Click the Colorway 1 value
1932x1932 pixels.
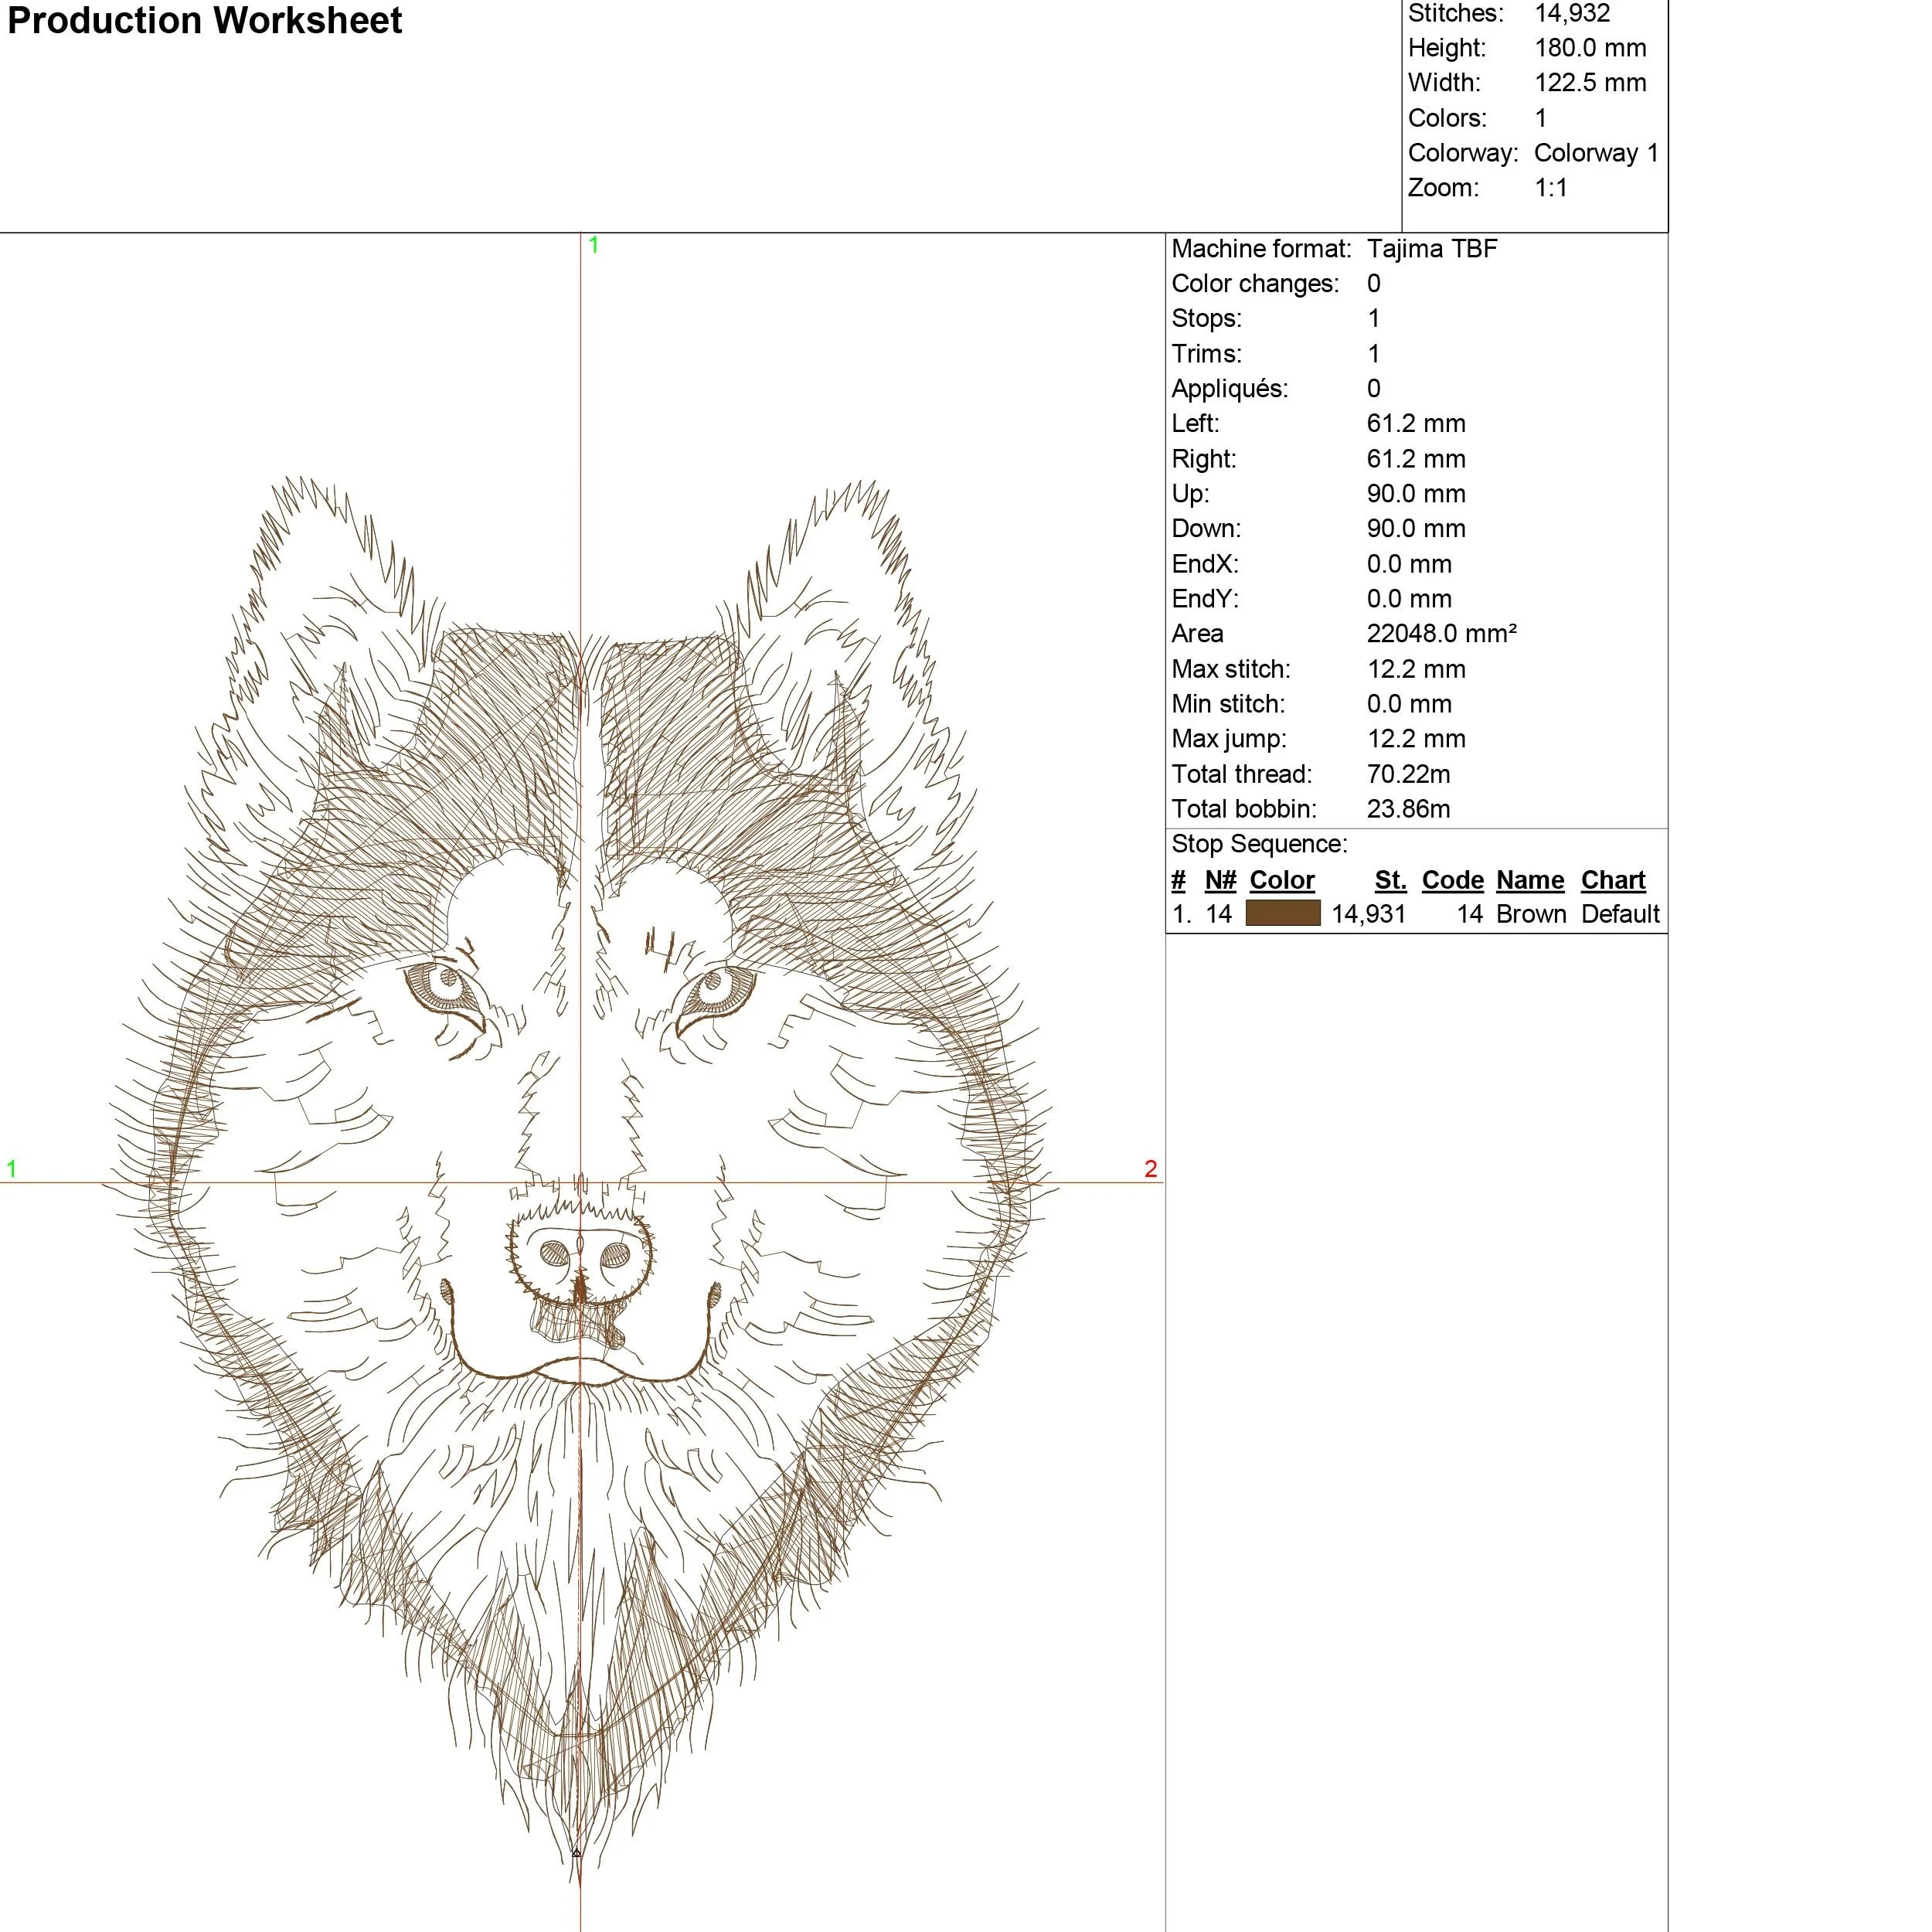coord(1596,153)
